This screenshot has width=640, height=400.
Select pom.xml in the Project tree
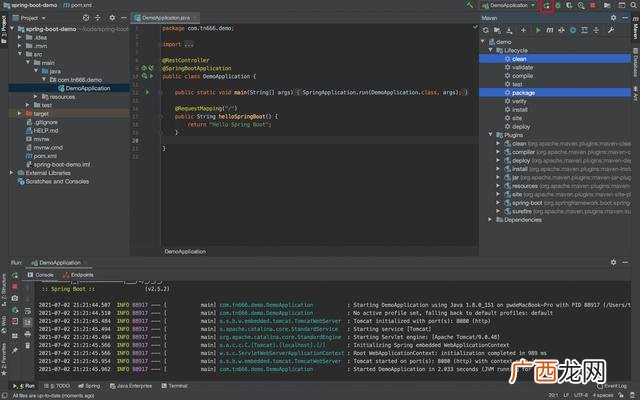(x=45, y=156)
